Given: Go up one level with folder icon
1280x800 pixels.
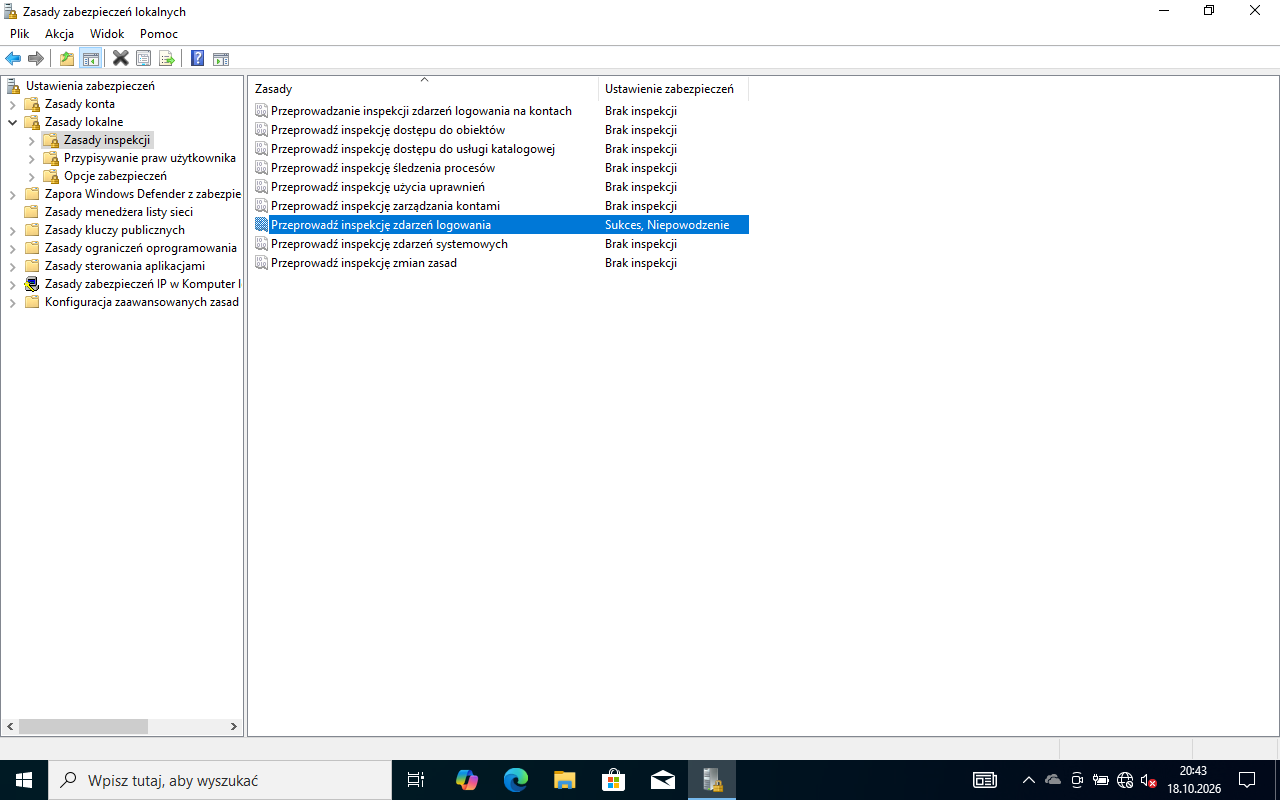Looking at the screenshot, I should [x=67, y=59].
